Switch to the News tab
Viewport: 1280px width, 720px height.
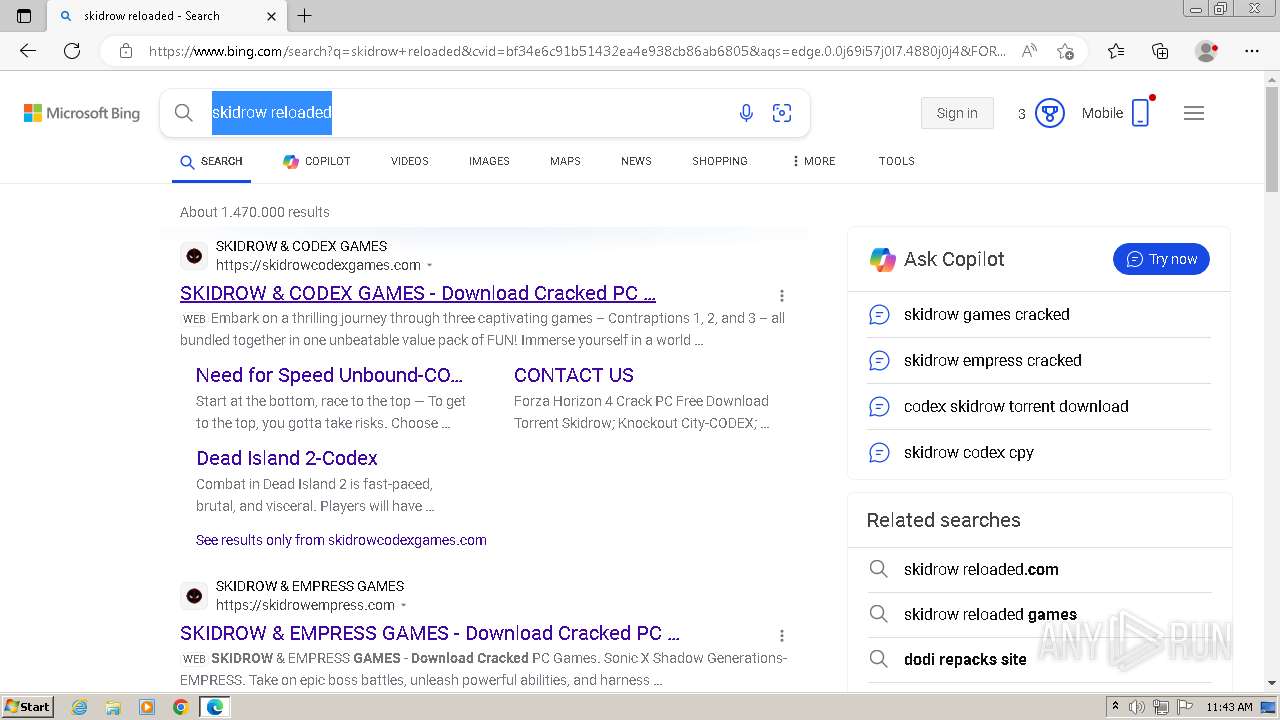(636, 161)
